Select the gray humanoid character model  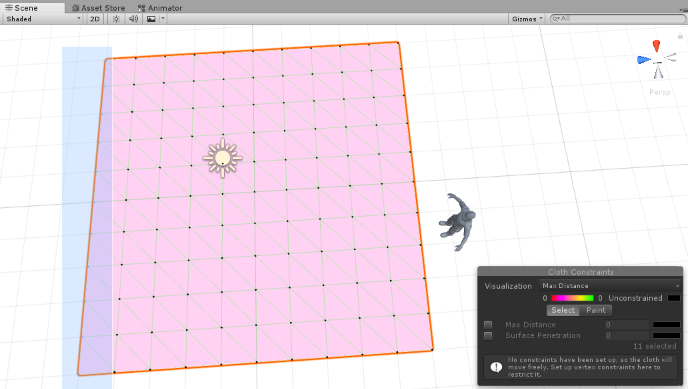click(457, 222)
